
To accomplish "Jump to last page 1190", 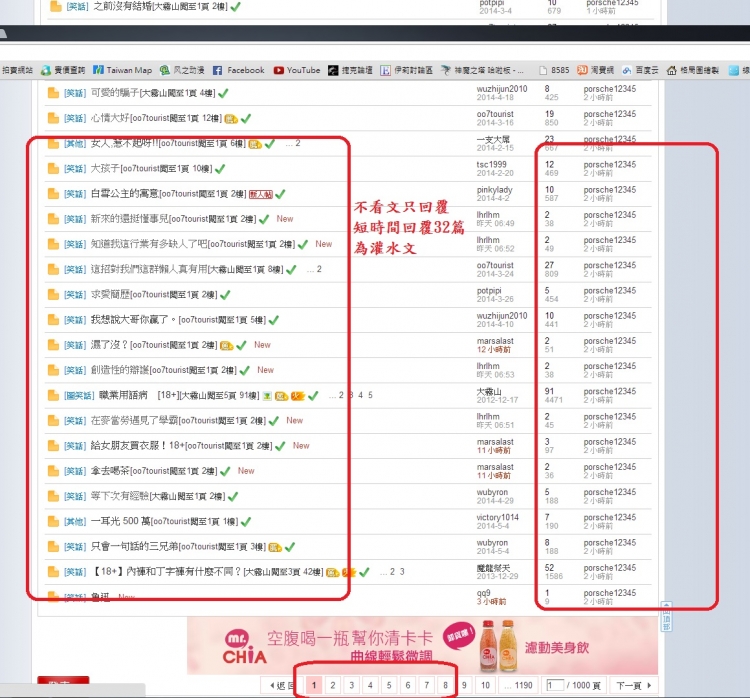I will pyautogui.click(x=523, y=685).
